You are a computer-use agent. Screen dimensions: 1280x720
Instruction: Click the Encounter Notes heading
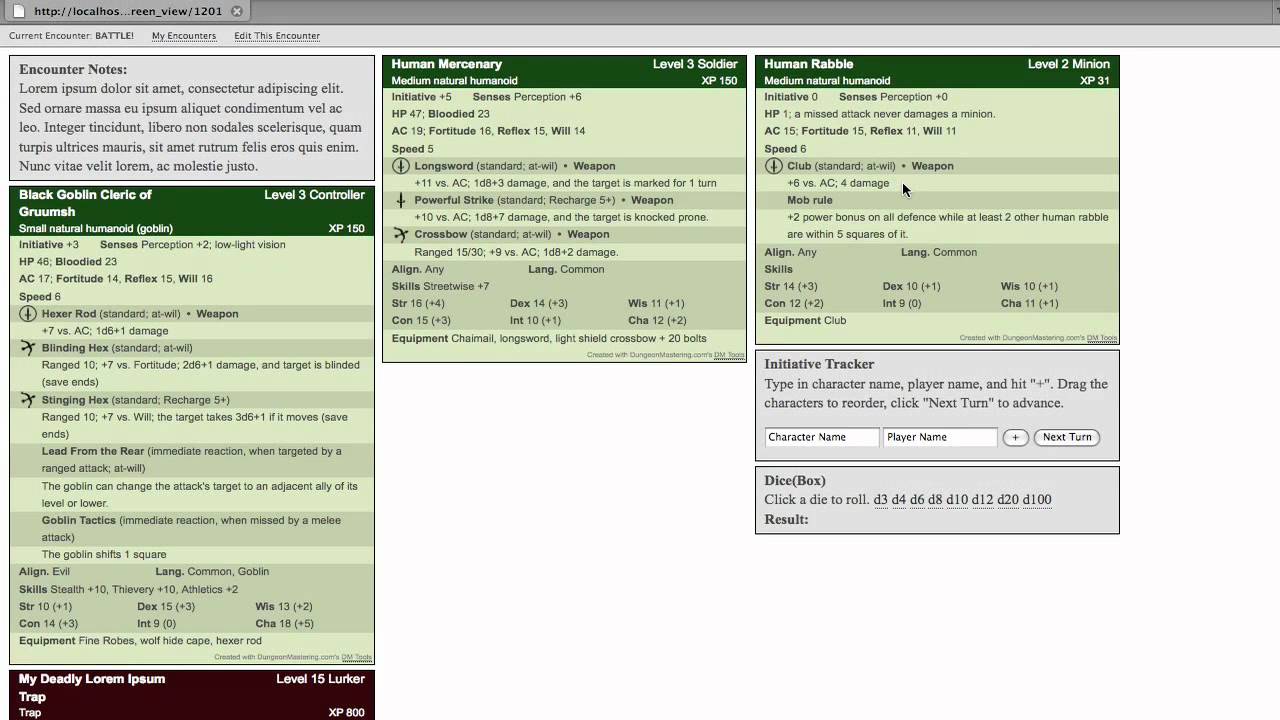point(73,70)
